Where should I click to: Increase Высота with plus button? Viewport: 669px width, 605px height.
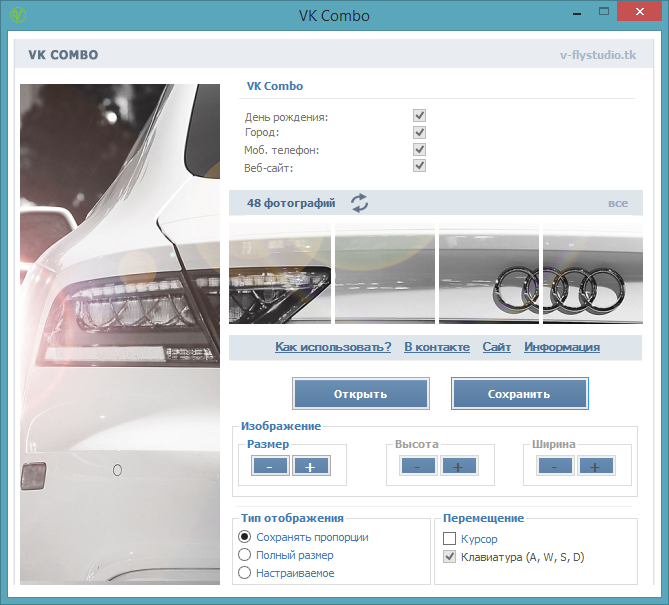(x=459, y=465)
